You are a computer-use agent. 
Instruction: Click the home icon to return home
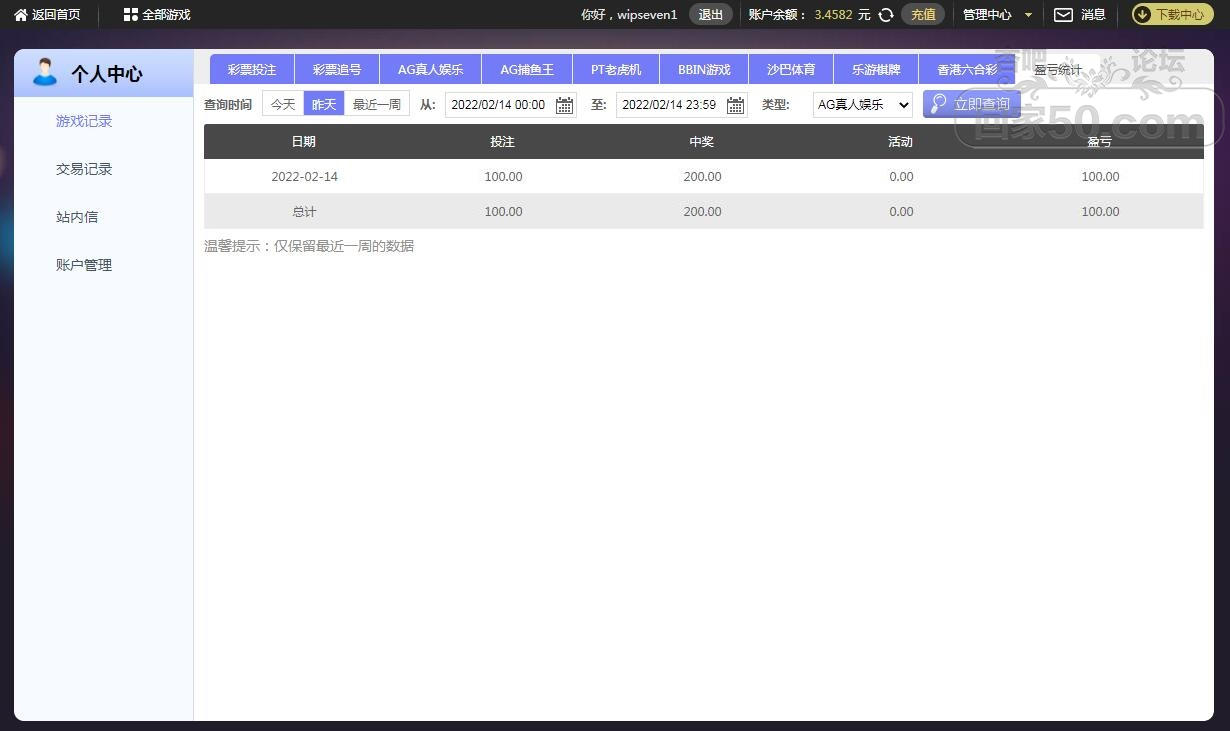tap(20, 15)
